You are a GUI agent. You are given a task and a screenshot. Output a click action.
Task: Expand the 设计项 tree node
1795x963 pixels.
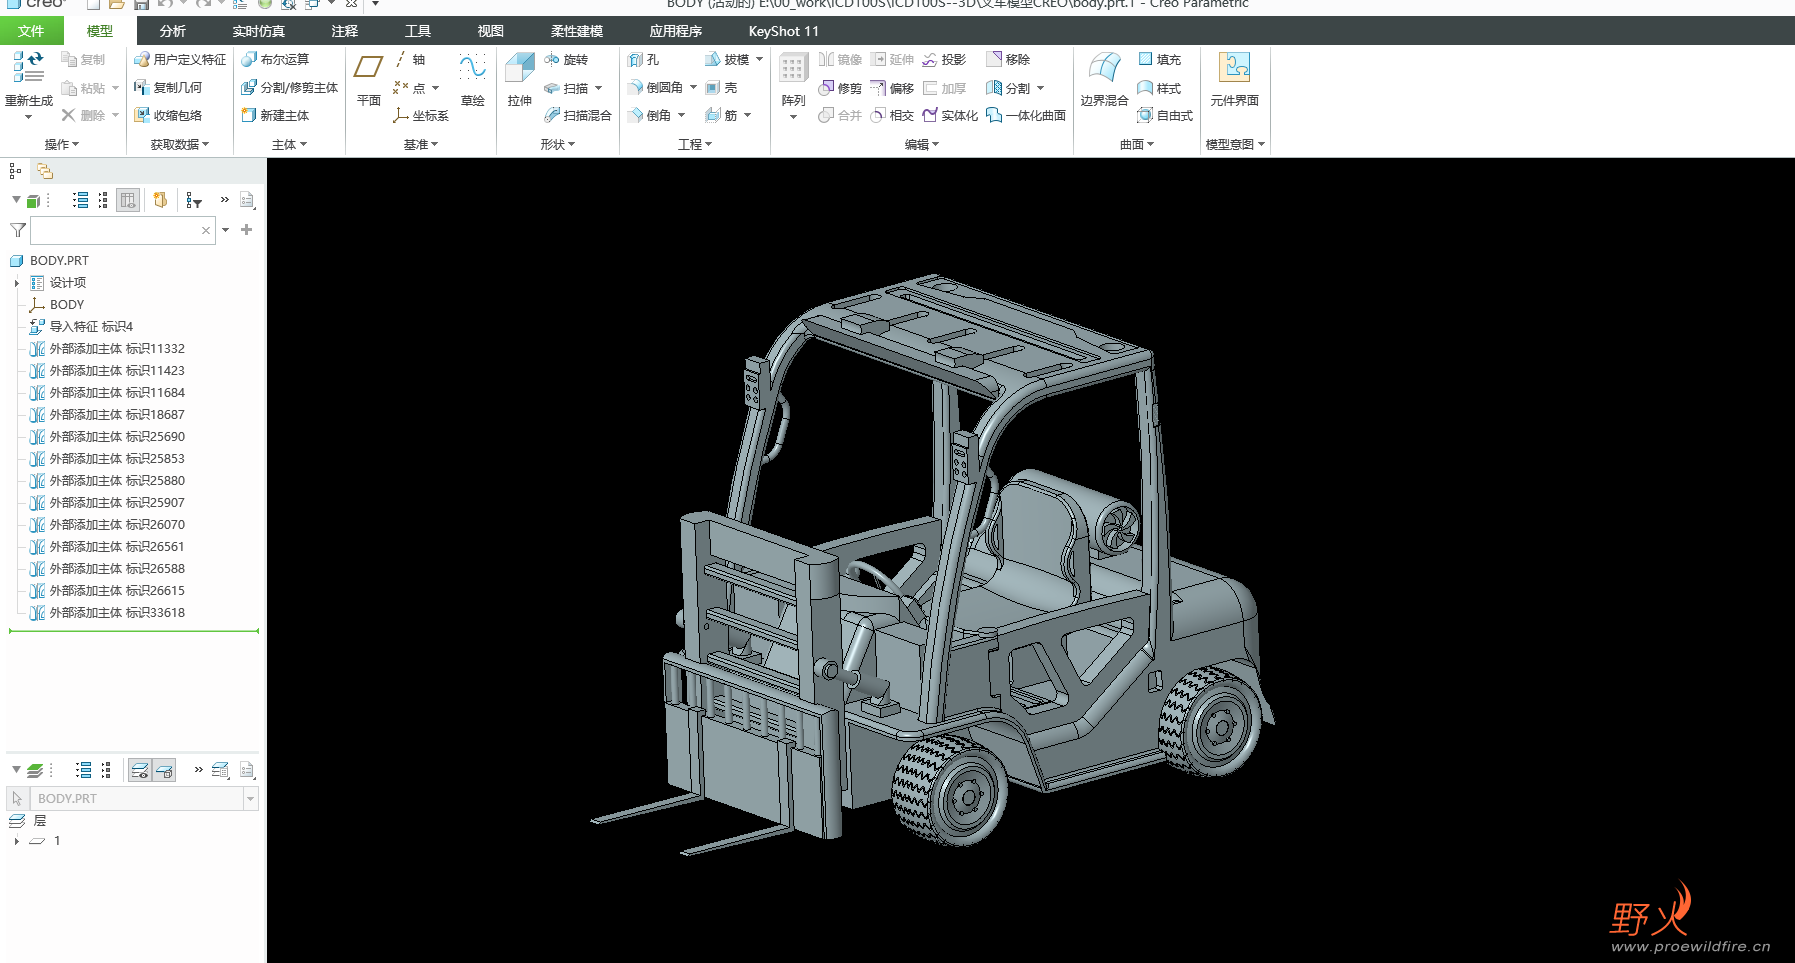(17, 283)
